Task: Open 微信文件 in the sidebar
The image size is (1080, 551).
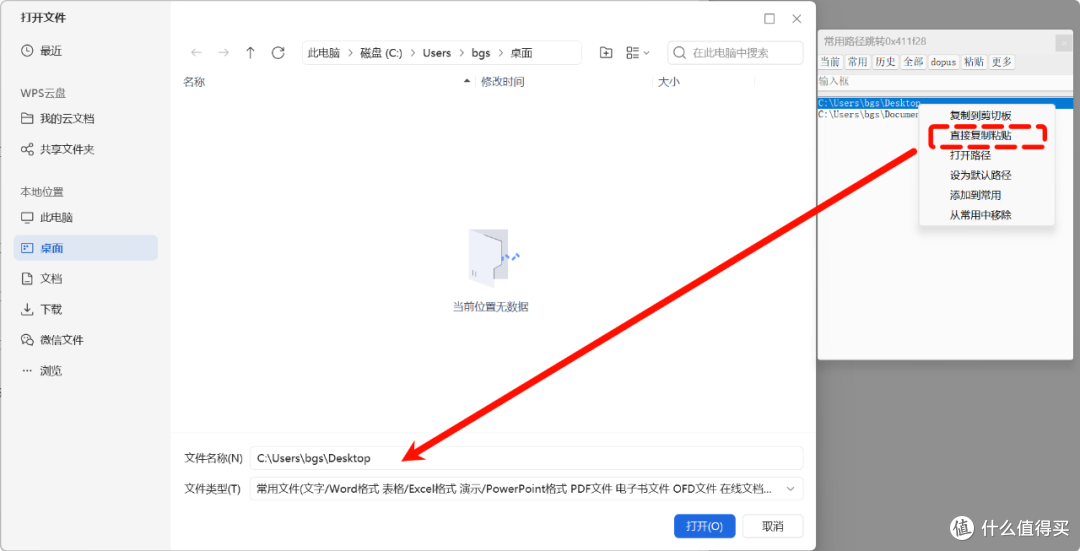Action: click(85, 340)
